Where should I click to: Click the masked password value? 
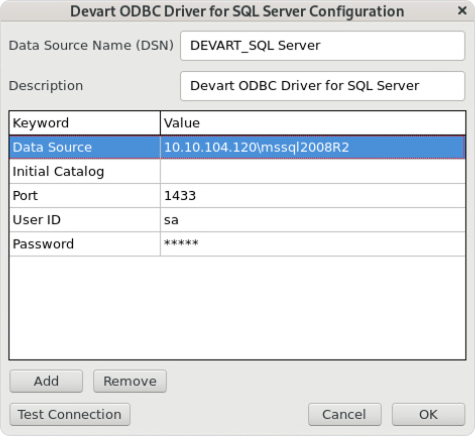coord(313,244)
